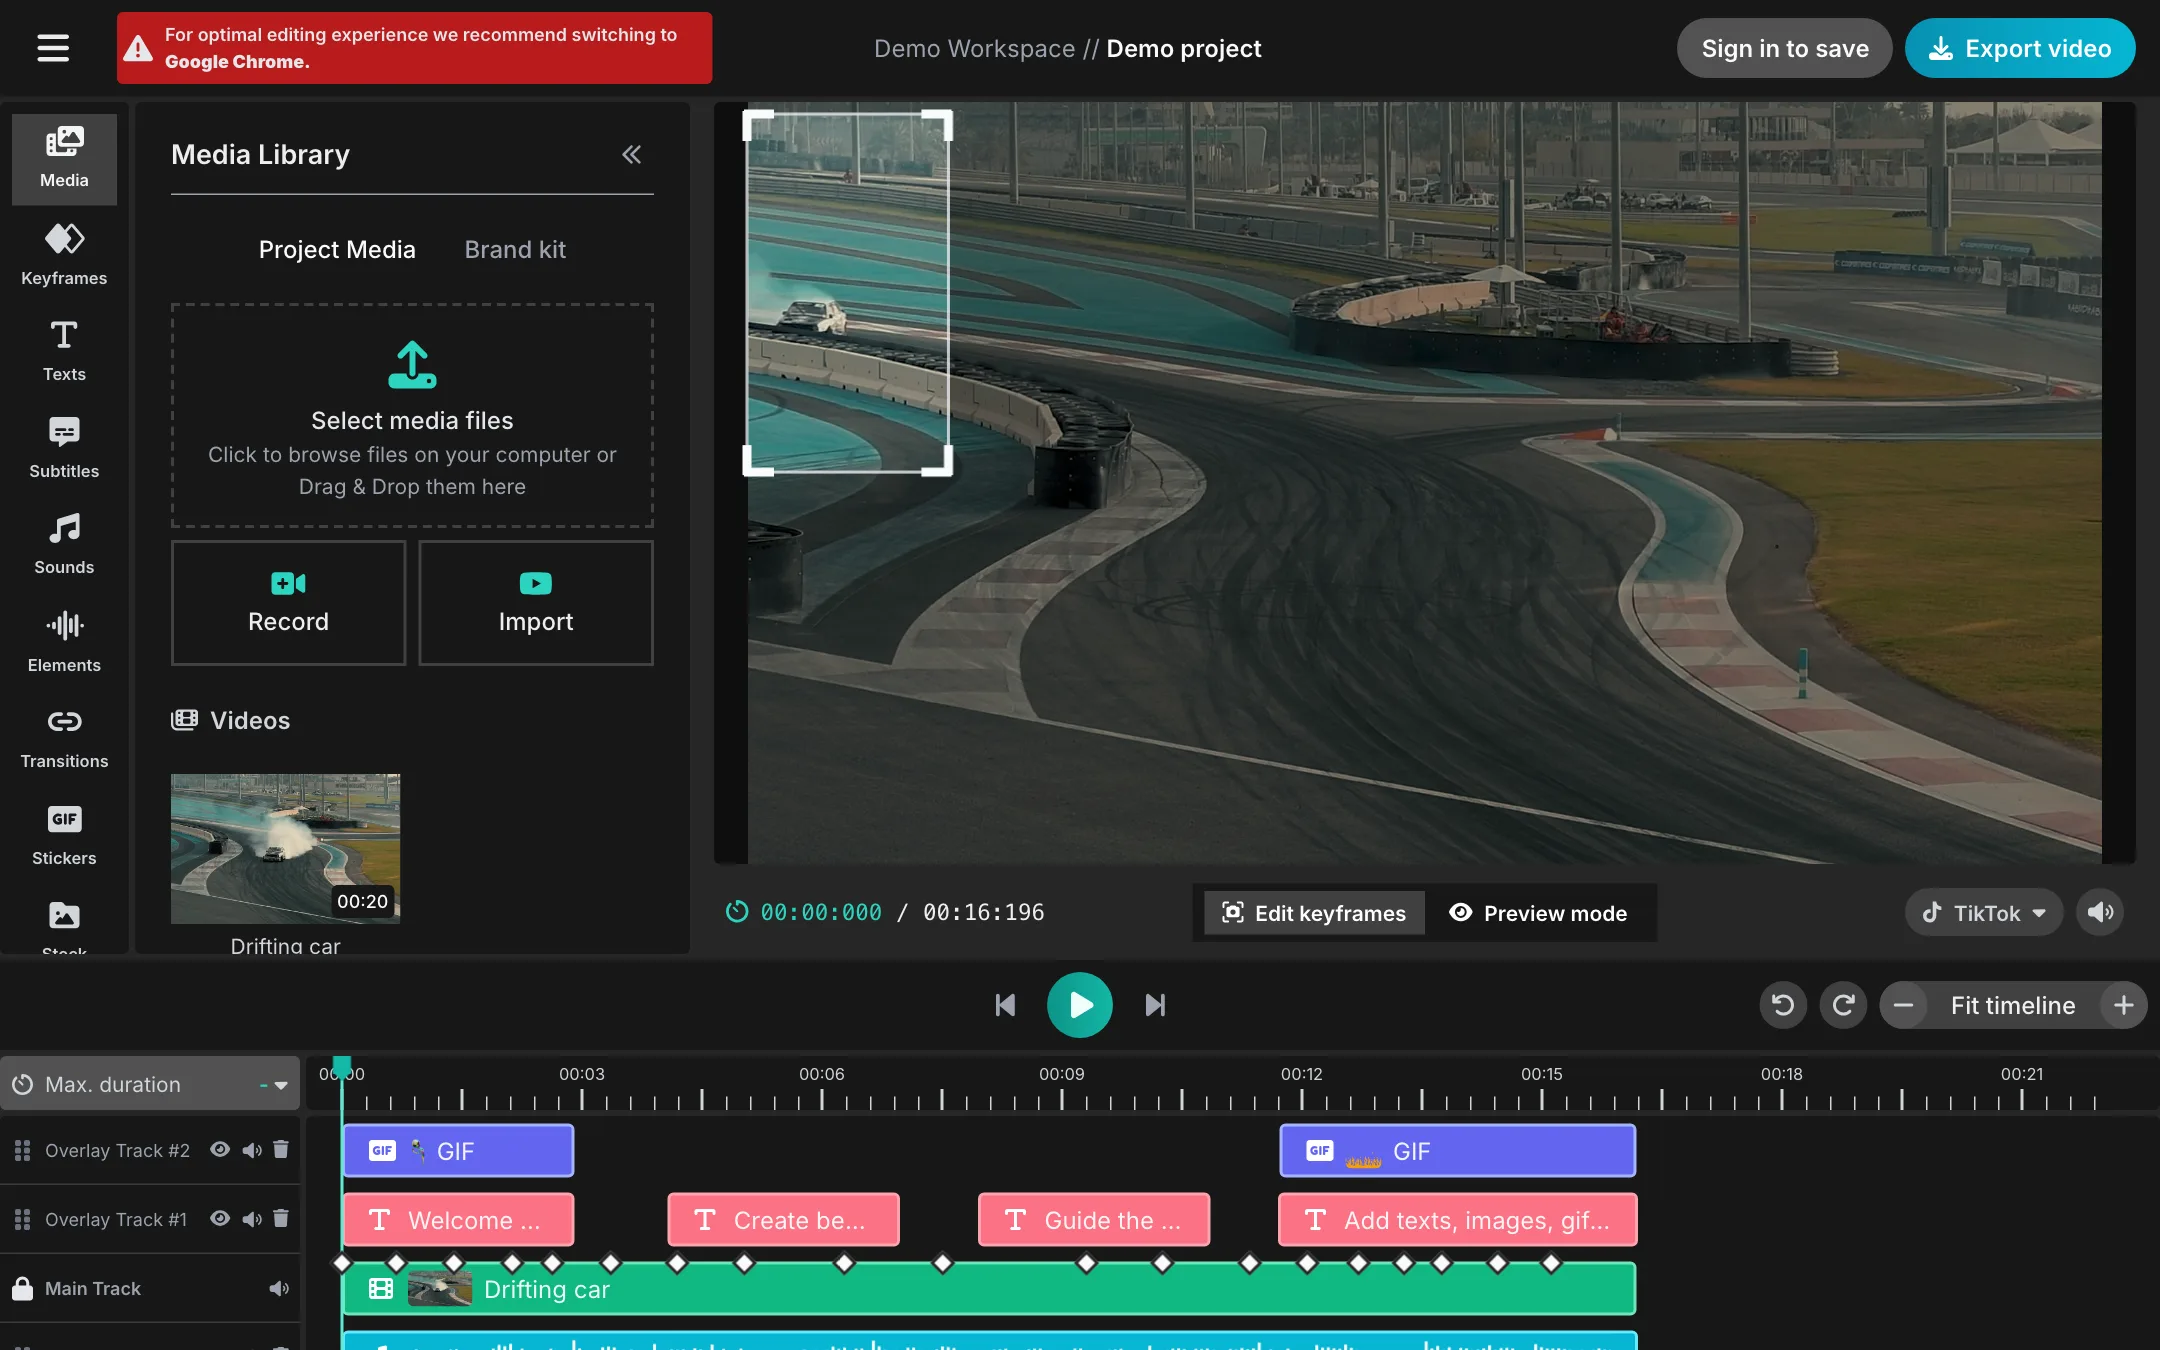Image resolution: width=2160 pixels, height=1350 pixels.
Task: Click the undo arrow icon
Action: pos(1783,1005)
